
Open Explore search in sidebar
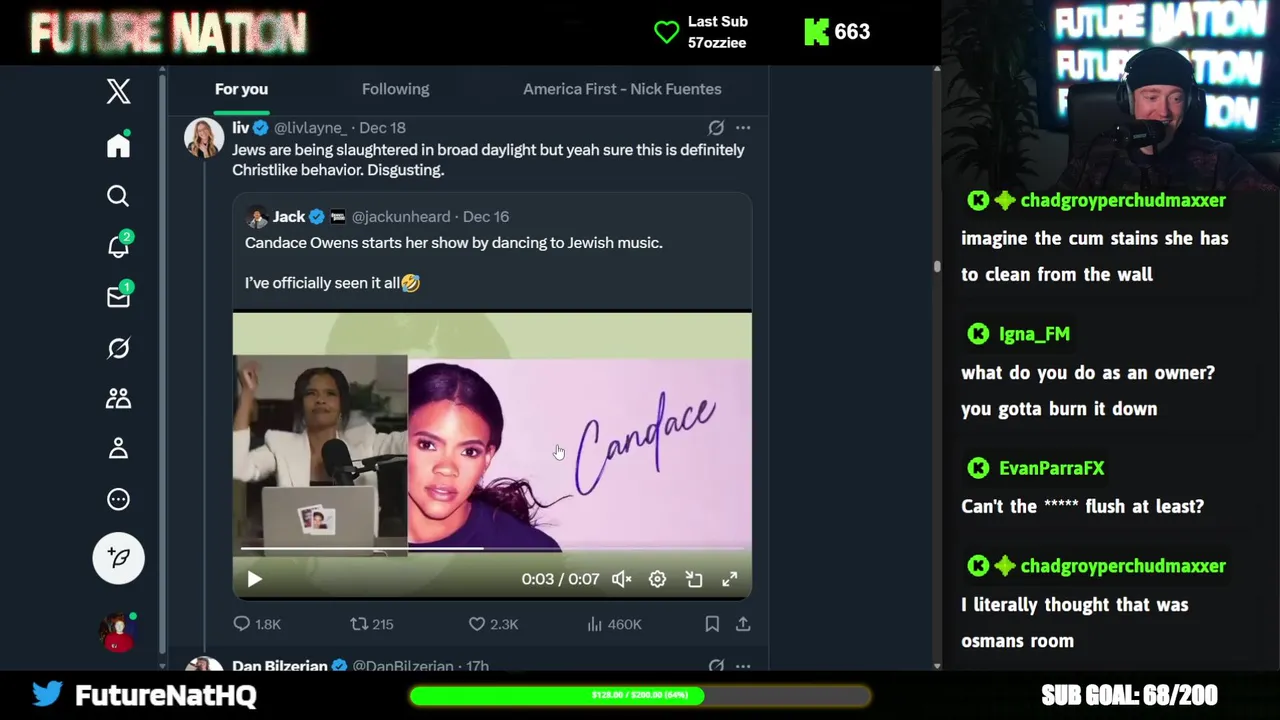click(118, 196)
